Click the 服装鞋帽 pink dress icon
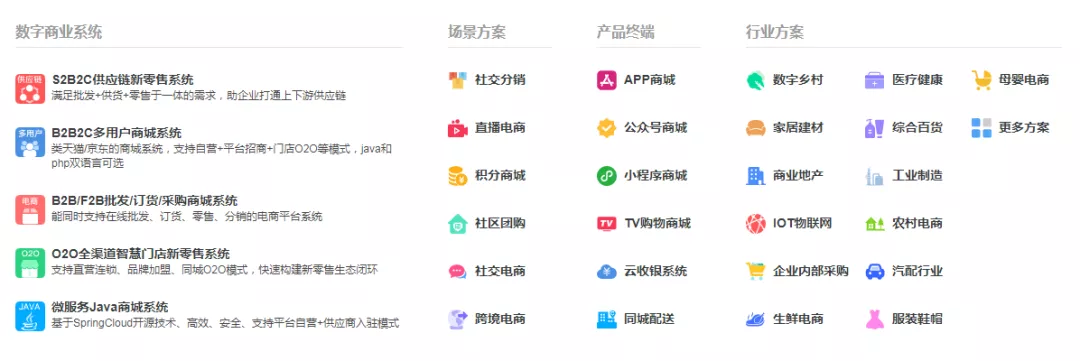The image size is (1080, 361). tap(875, 319)
